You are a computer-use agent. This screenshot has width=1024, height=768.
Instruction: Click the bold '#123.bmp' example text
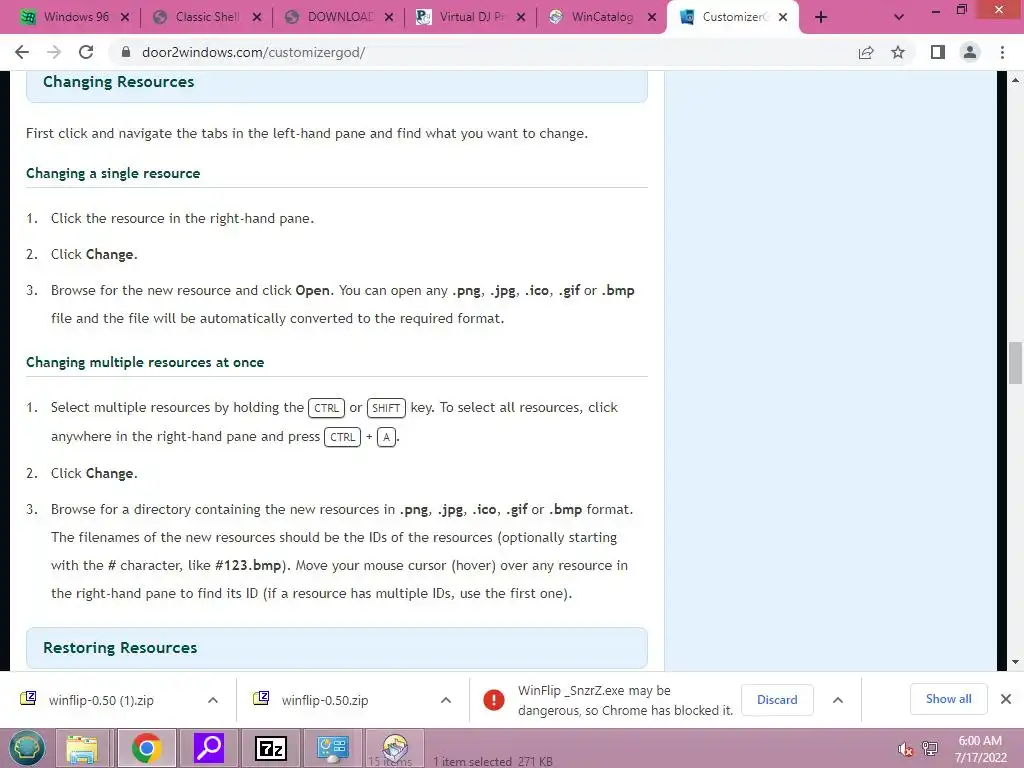pyautogui.click(x=248, y=566)
